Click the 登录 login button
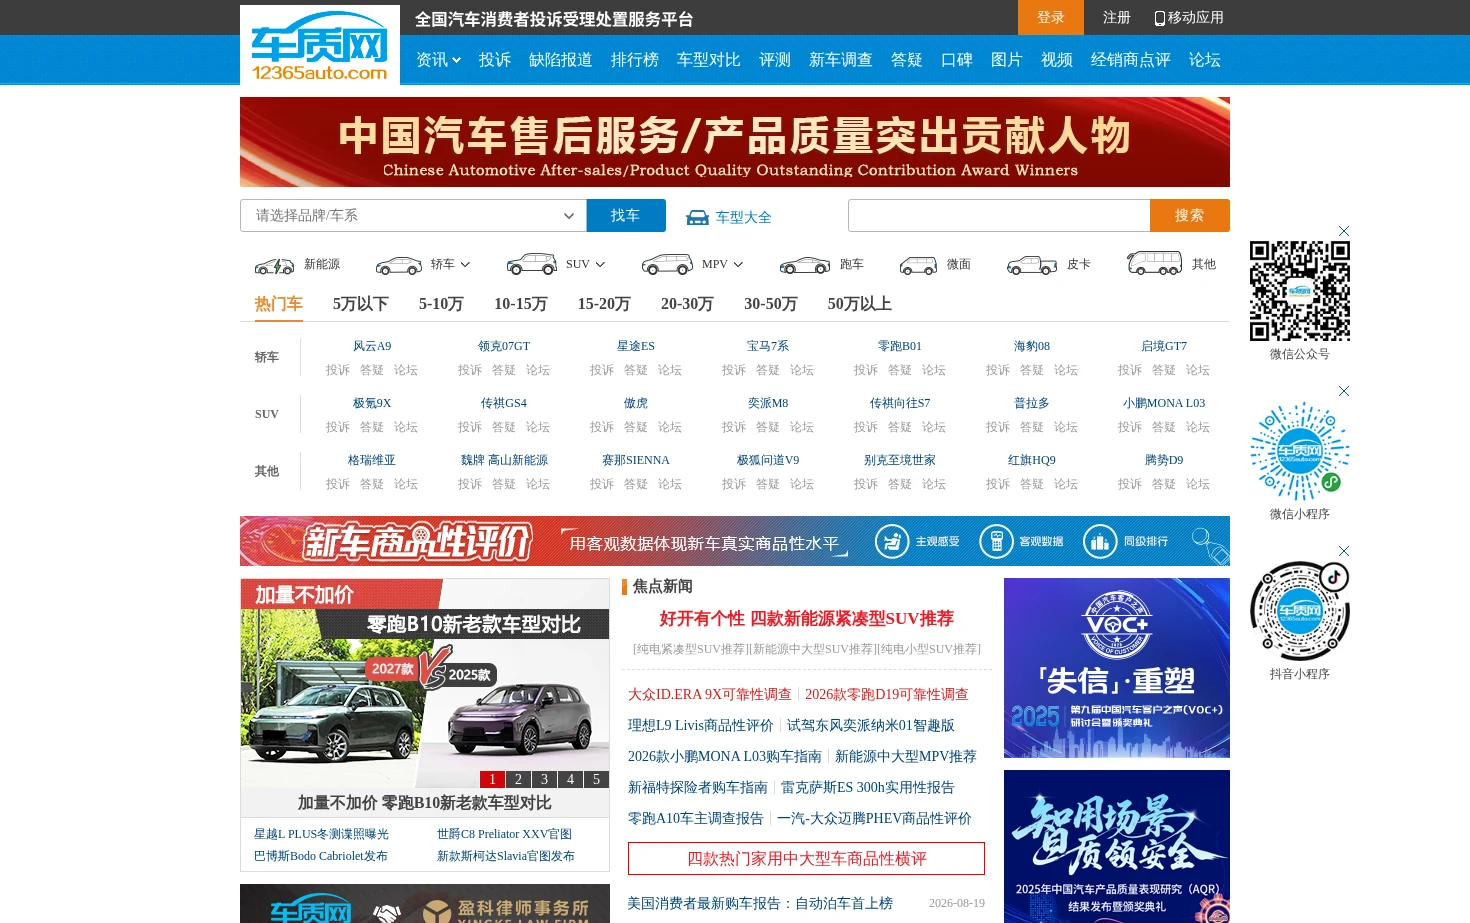The image size is (1470, 923). coord(1051,18)
